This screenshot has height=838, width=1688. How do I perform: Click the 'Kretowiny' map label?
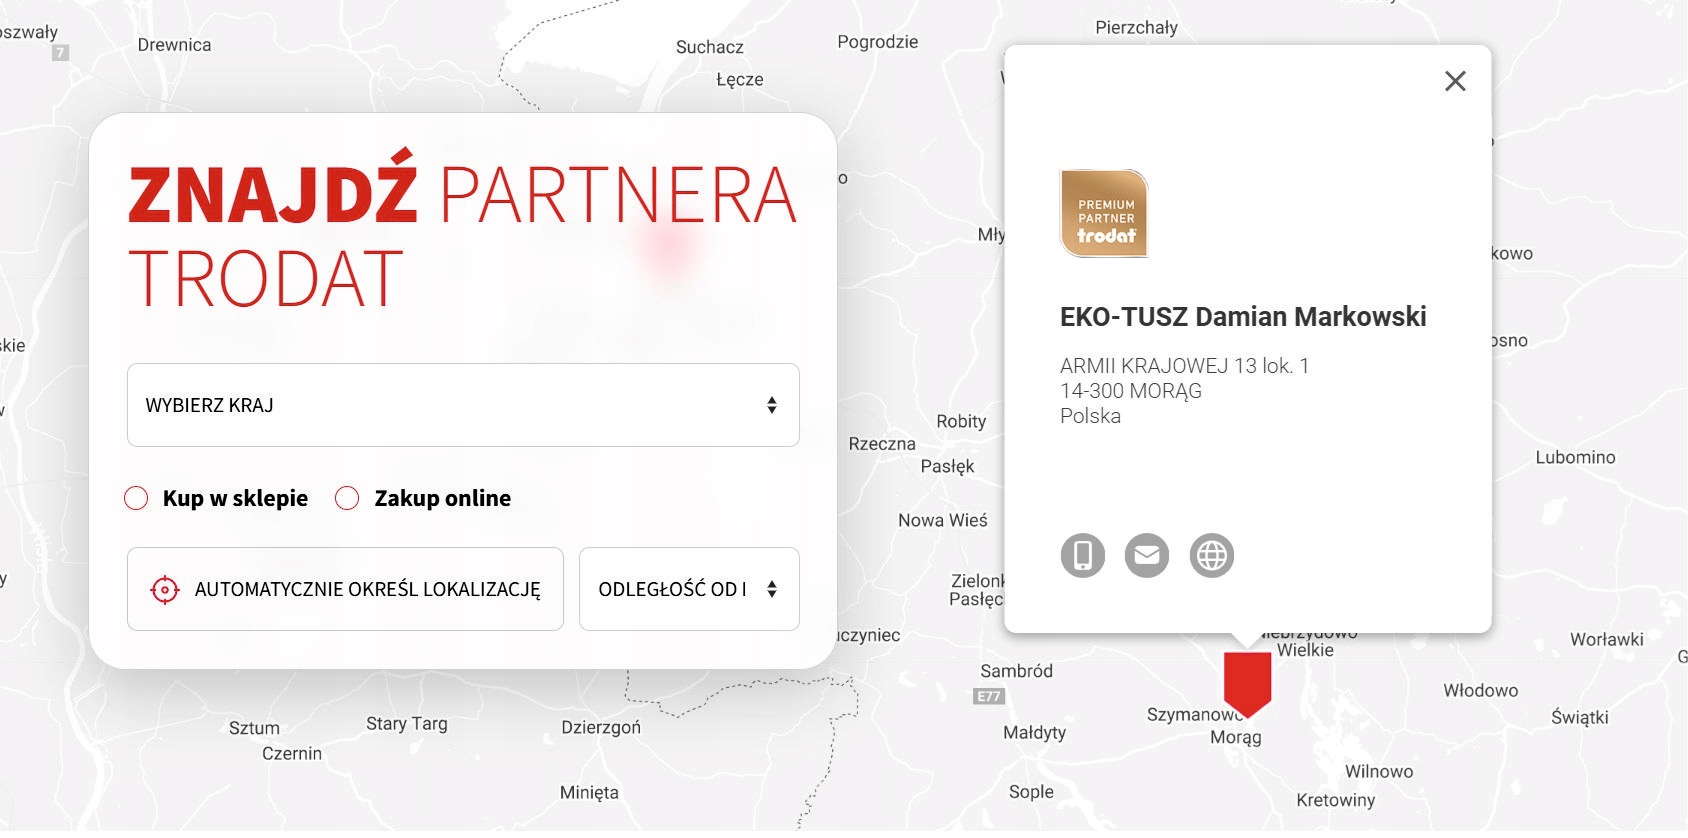pos(1336,800)
